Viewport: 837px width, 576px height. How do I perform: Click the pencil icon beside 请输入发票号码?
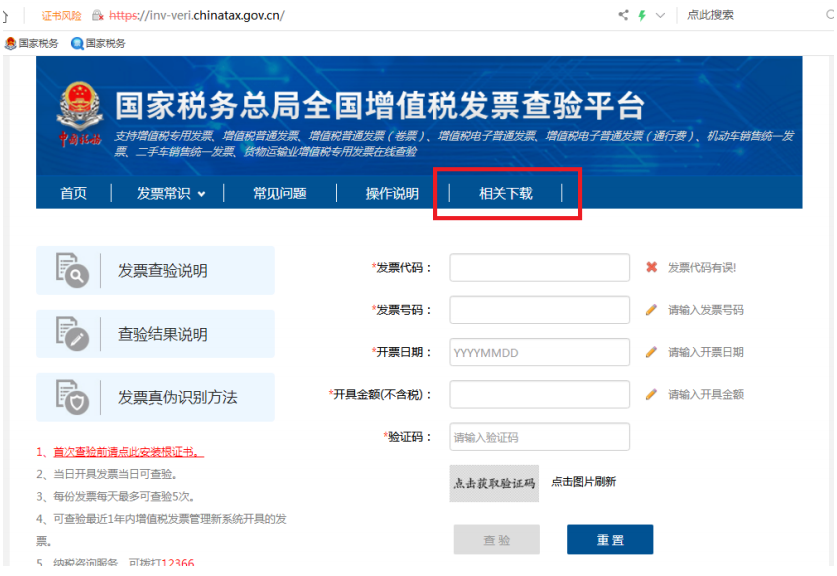[x=651, y=310]
